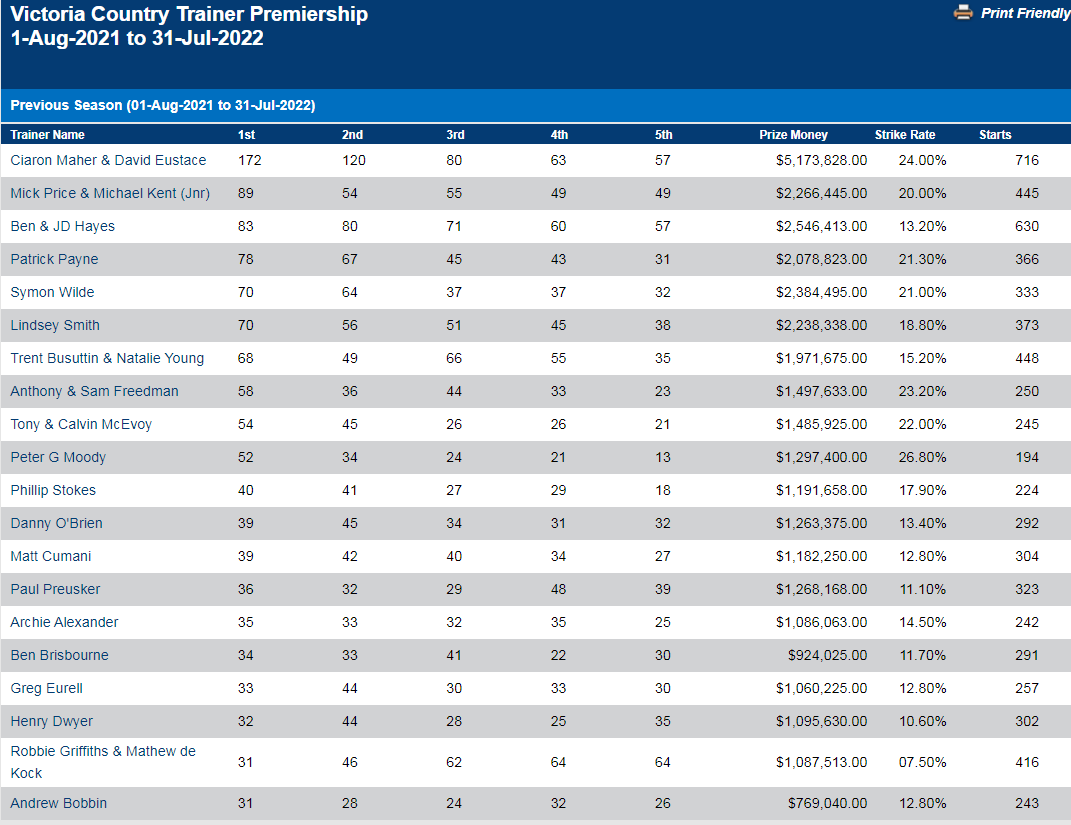Open Ben & JD Hayes trainer page
This screenshot has width=1071, height=825.
click(62, 226)
